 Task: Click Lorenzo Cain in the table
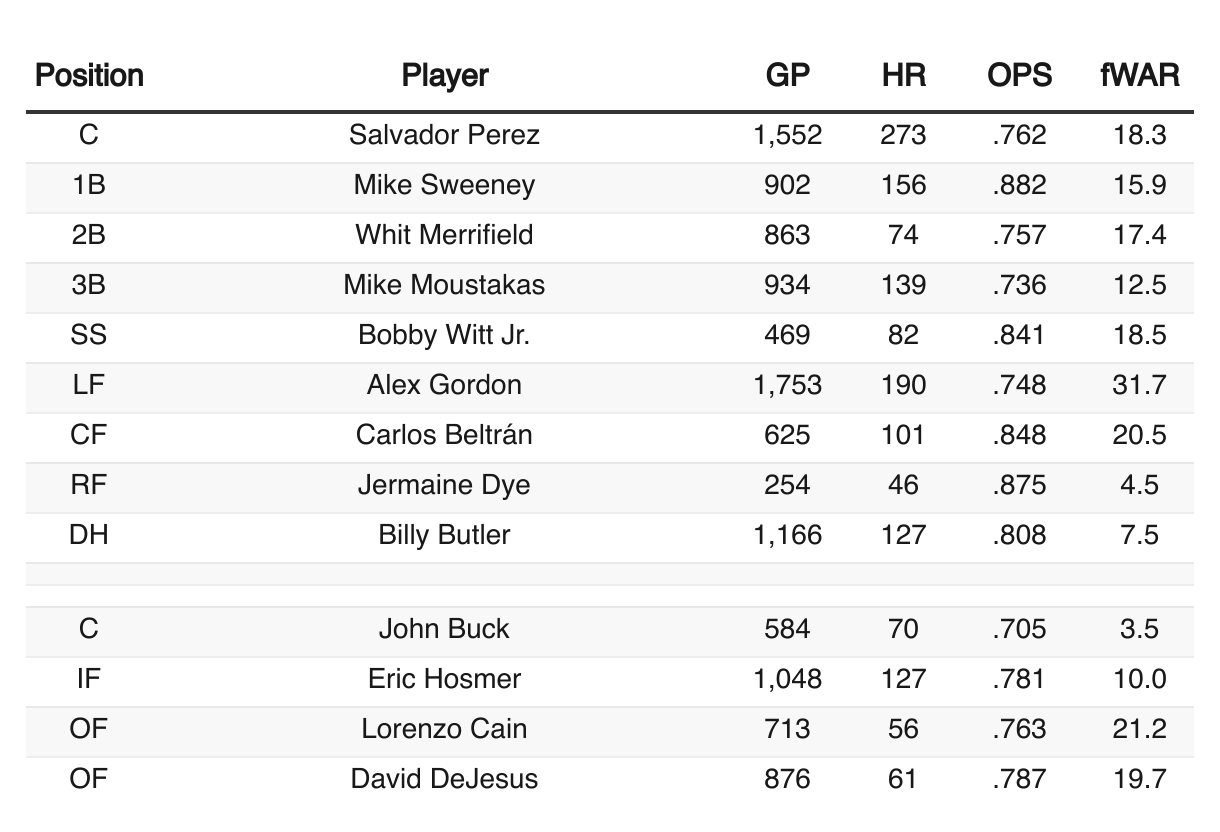pos(444,729)
